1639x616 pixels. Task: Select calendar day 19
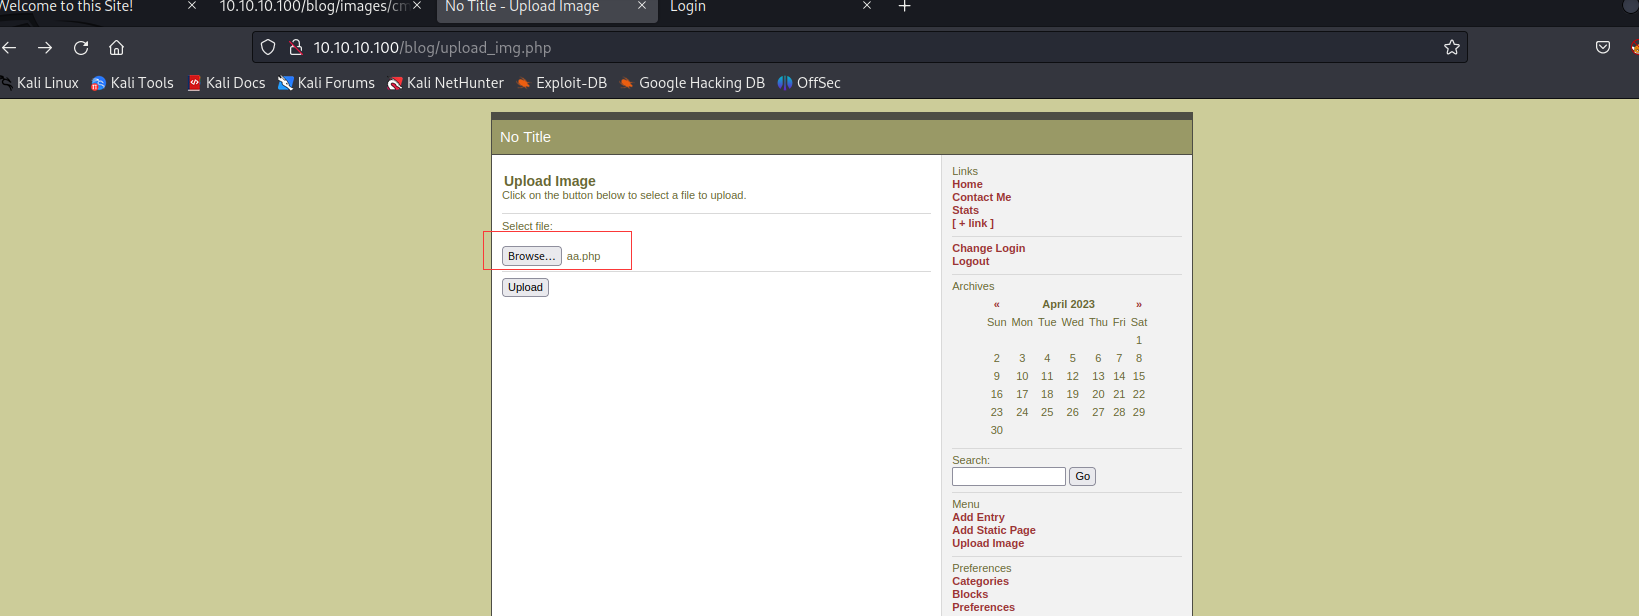tap(1072, 394)
